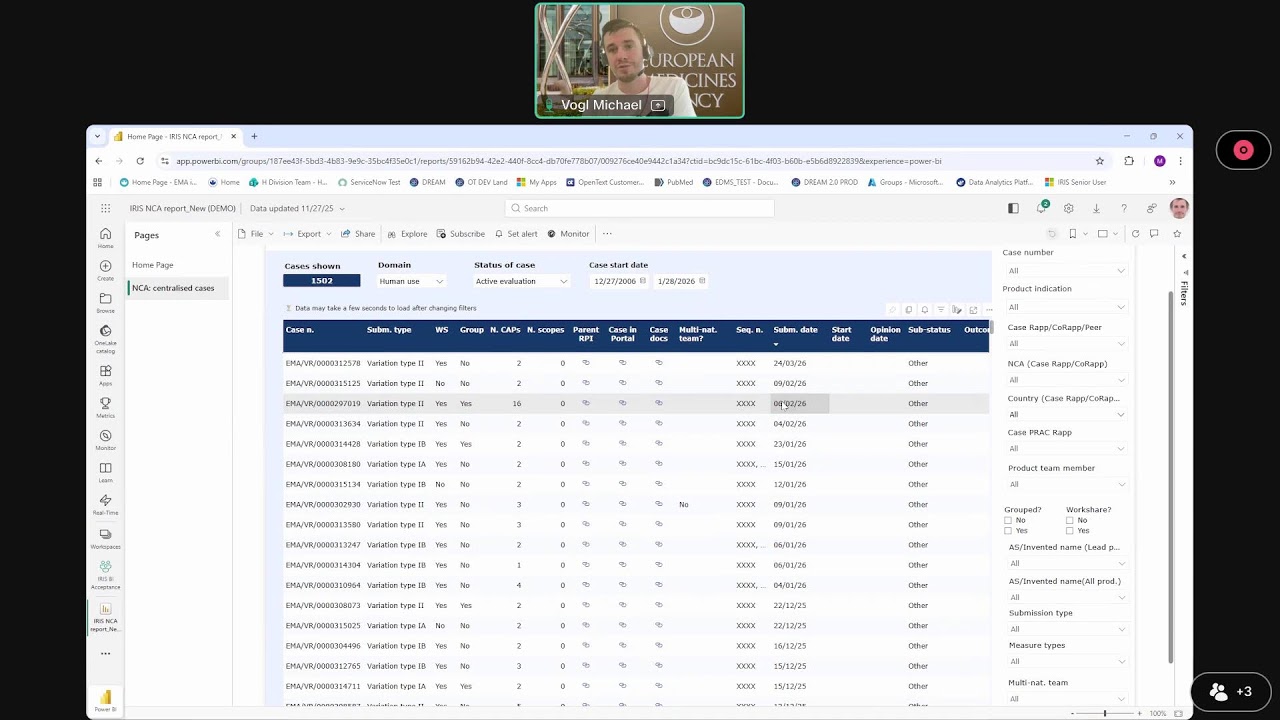The image size is (1280, 720).
Task: Click the Explore button
Action: tap(407, 234)
